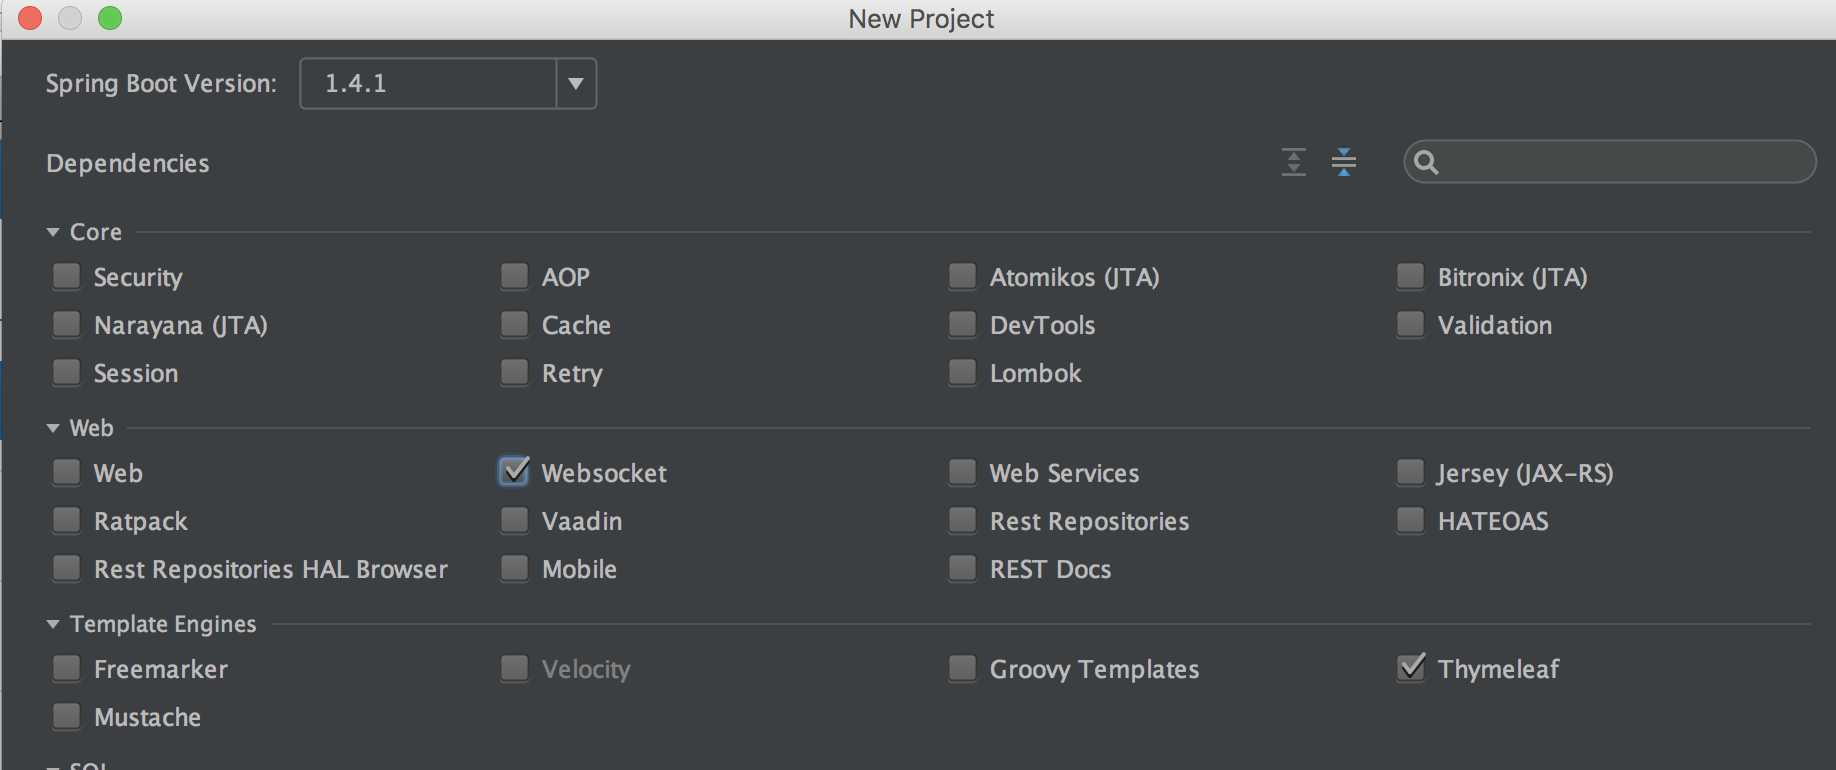Click into the dependencies search field
Viewport: 1836px width, 770px height.
pos(1610,162)
